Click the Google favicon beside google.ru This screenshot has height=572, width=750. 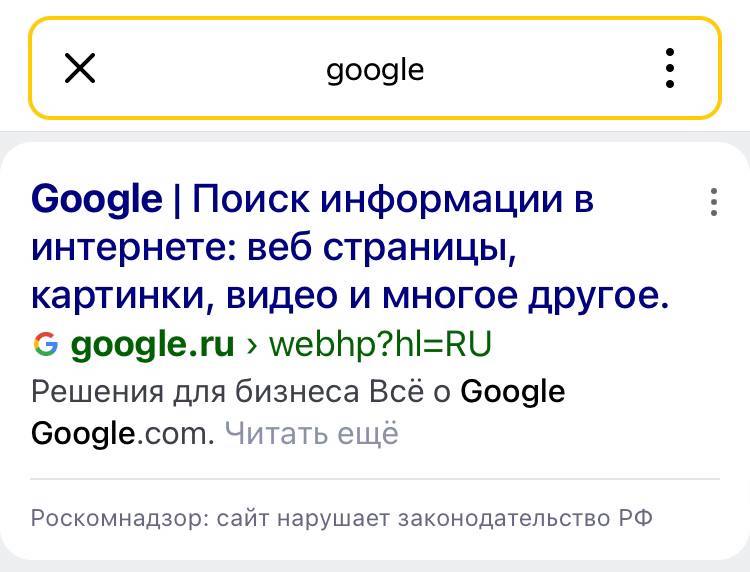pos(46,344)
